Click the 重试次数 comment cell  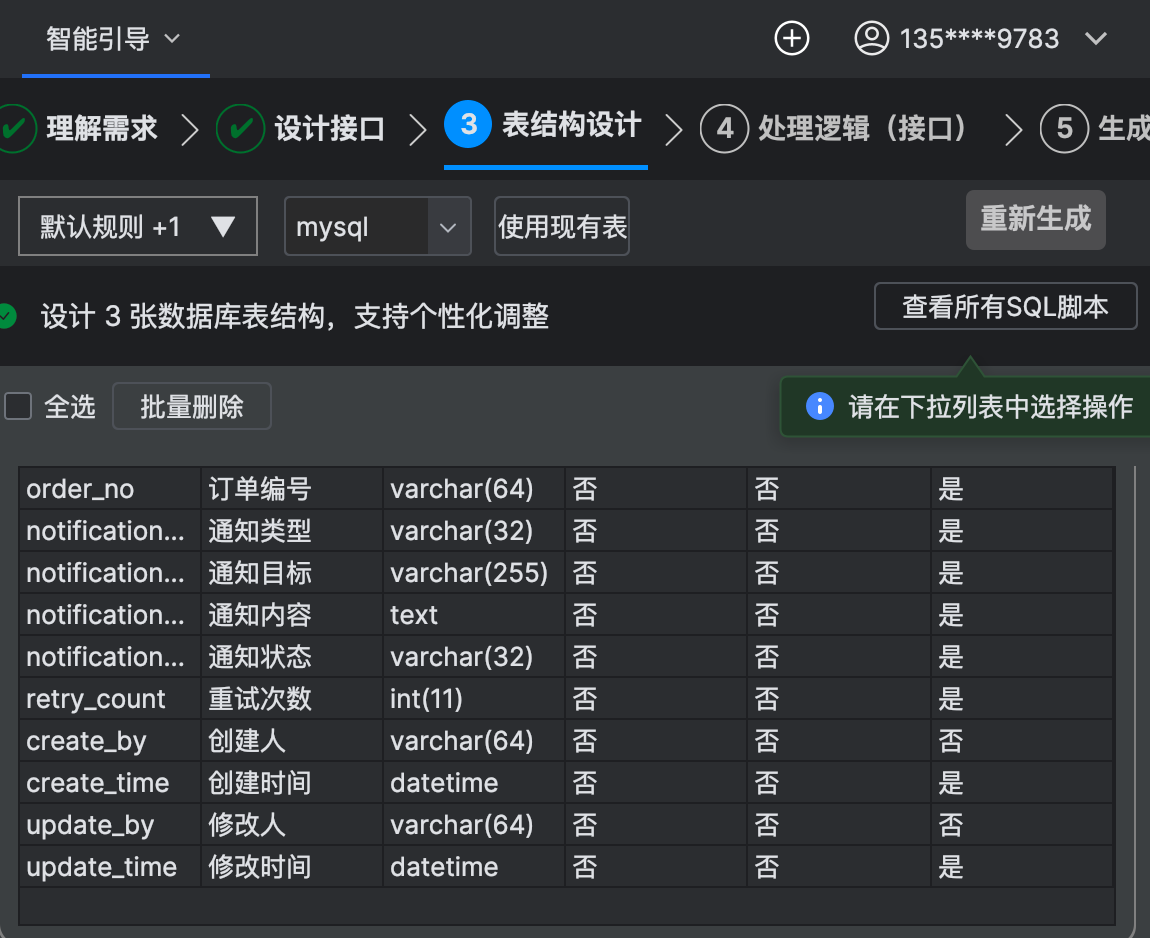pos(292,698)
